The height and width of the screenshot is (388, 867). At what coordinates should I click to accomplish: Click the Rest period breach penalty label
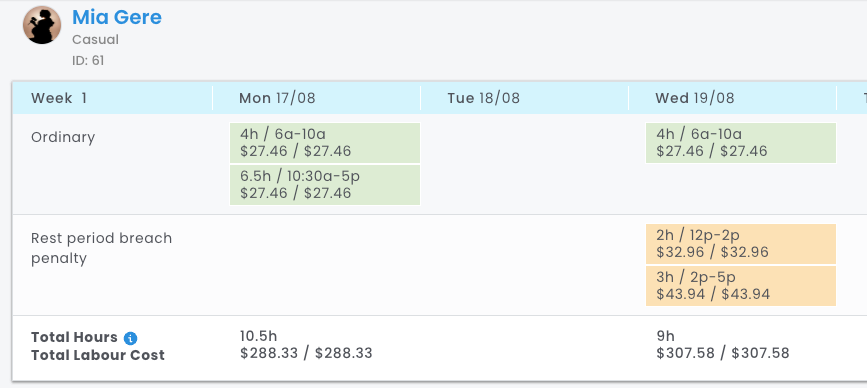tap(102, 248)
